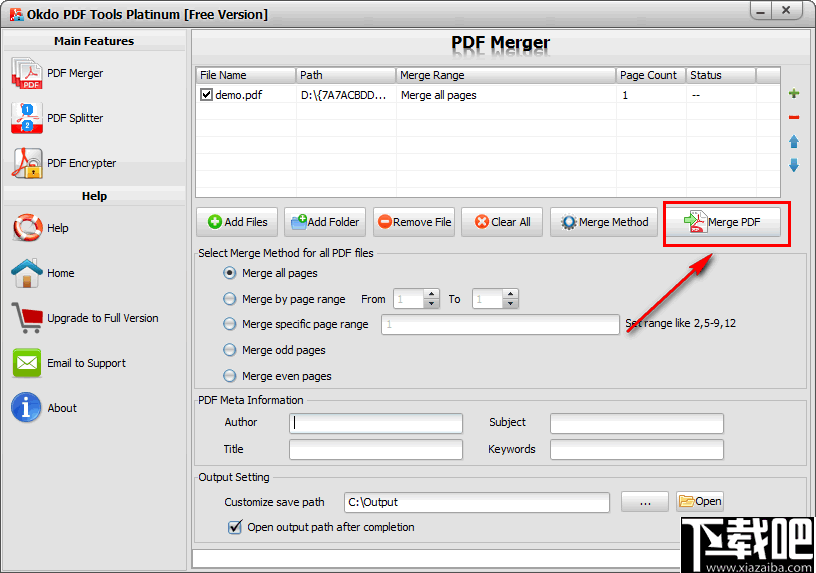Open Email to Support link
The width and height of the screenshot is (816, 573).
click(86, 363)
